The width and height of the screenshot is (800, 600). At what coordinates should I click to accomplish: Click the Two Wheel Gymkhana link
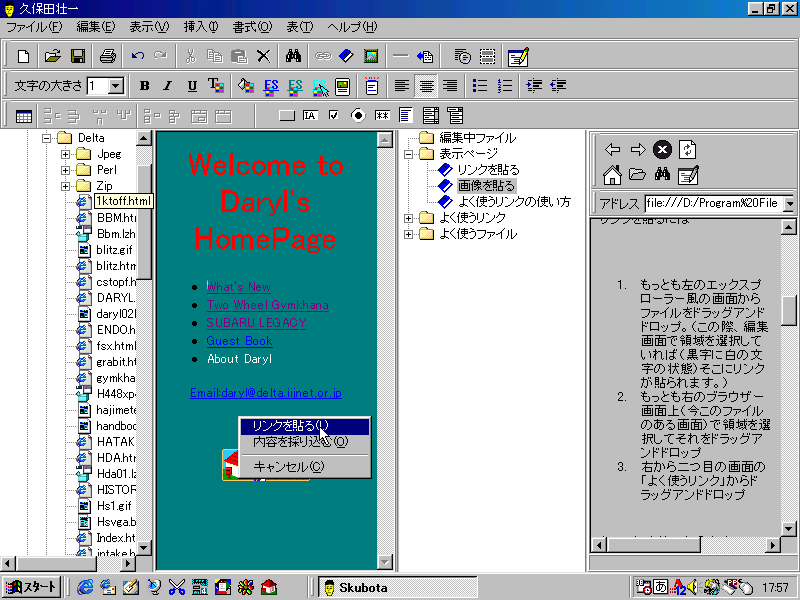coord(267,305)
